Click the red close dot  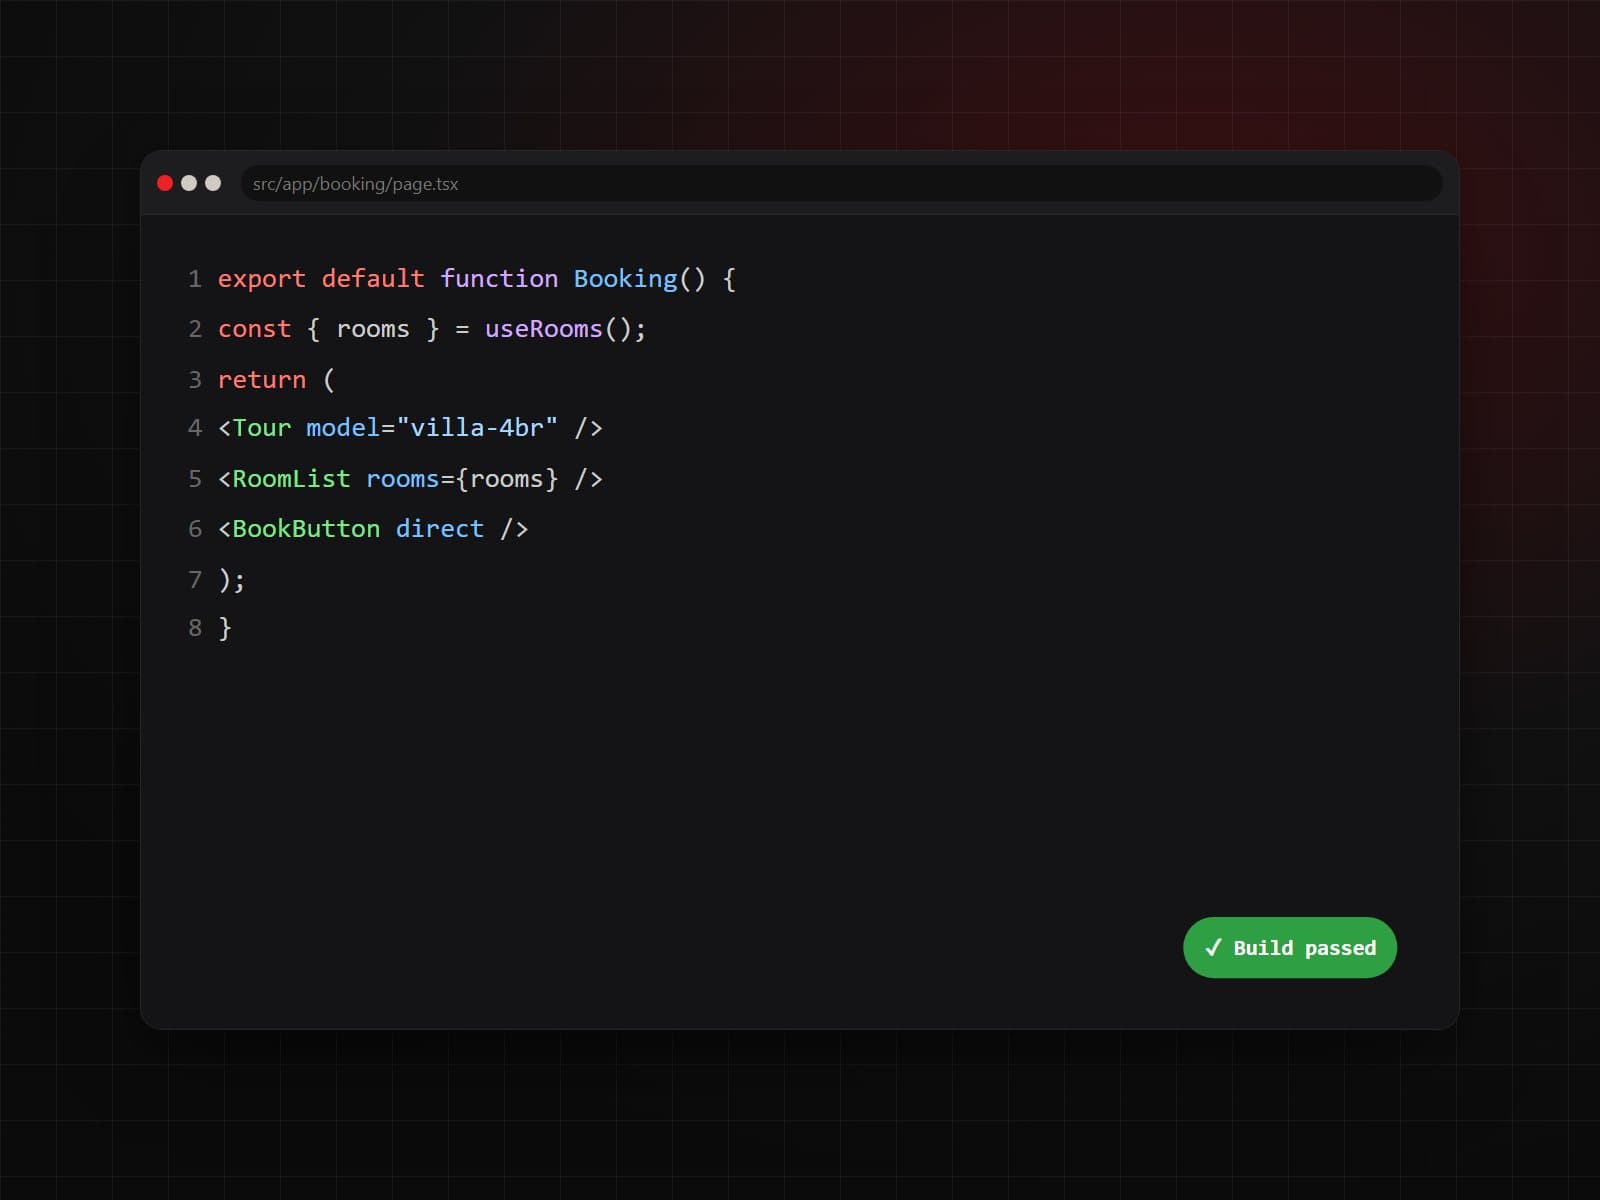click(x=165, y=183)
